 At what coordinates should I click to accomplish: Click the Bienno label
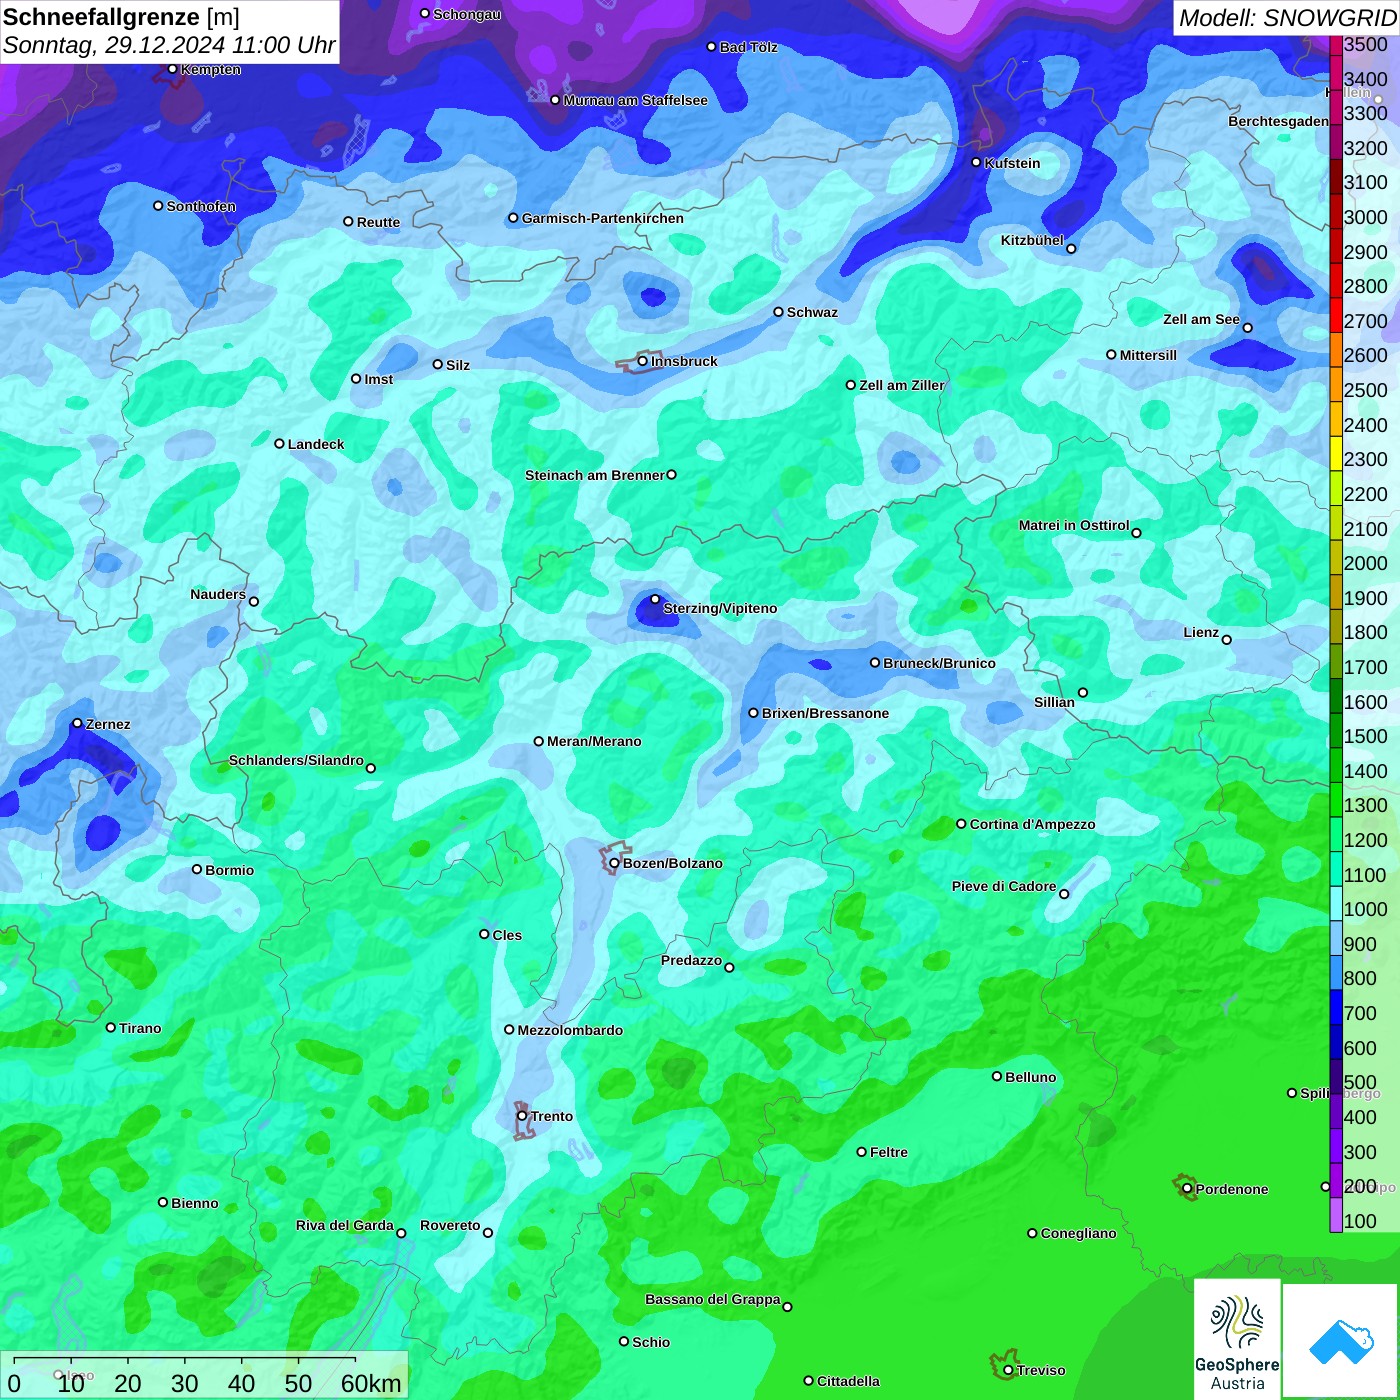point(194,1203)
